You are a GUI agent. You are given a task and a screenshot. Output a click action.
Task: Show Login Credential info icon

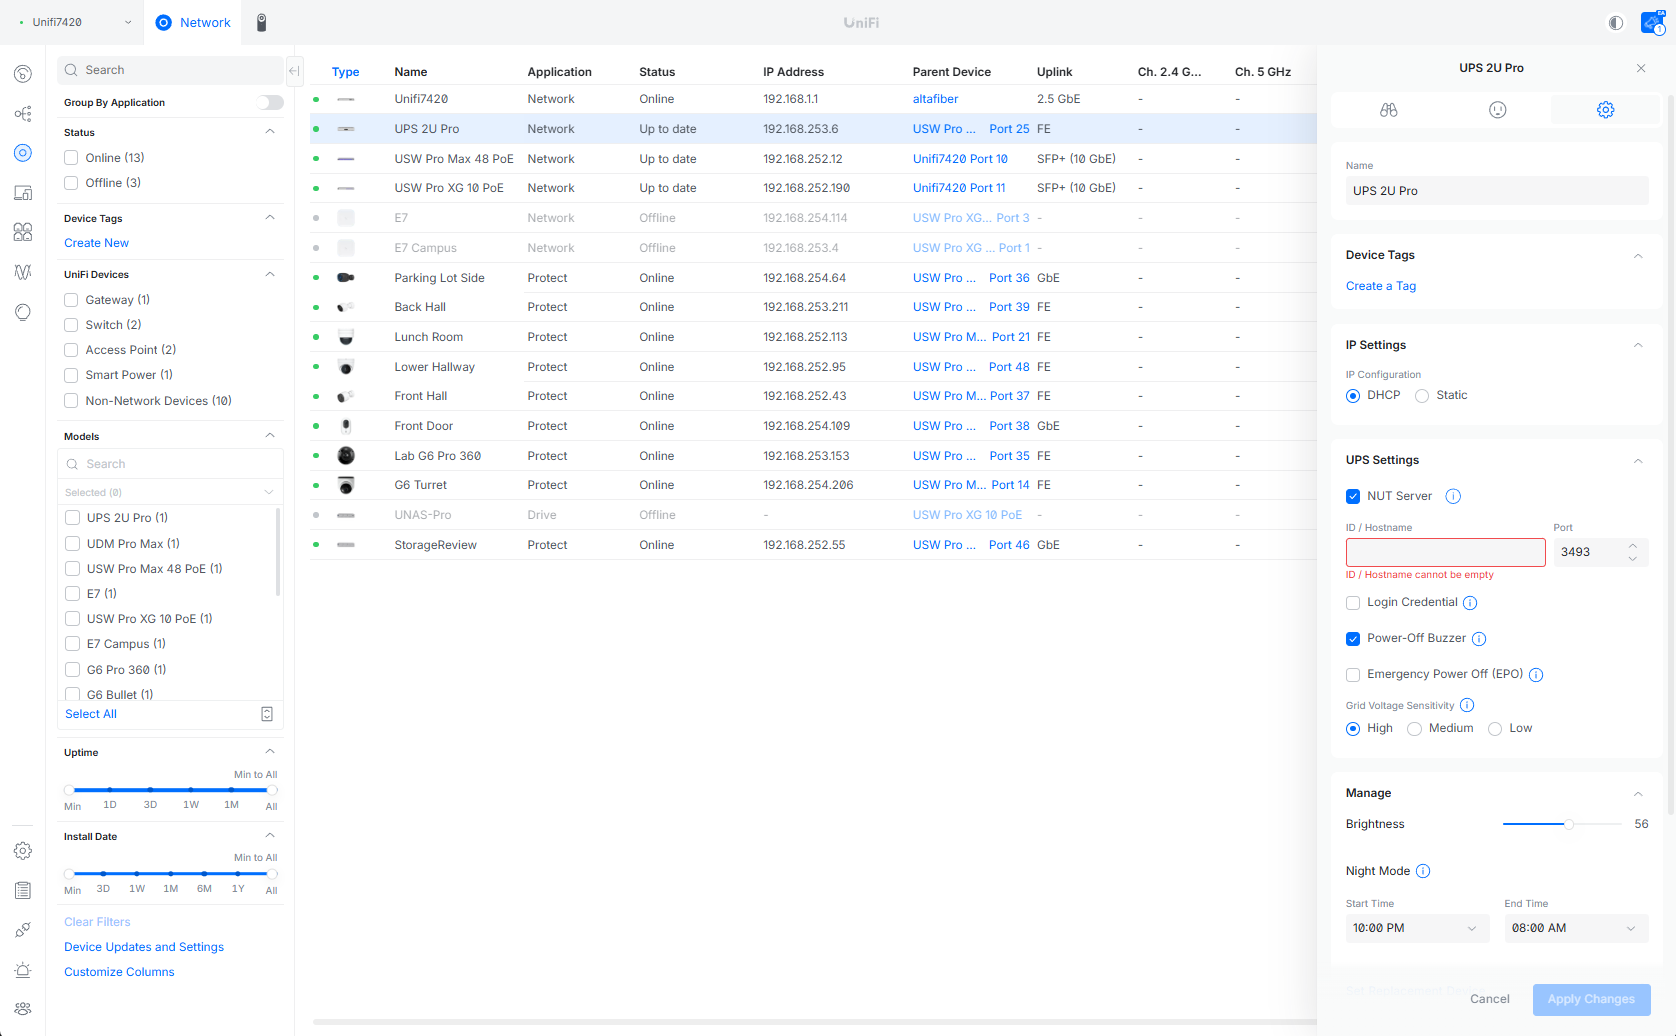point(1470,603)
